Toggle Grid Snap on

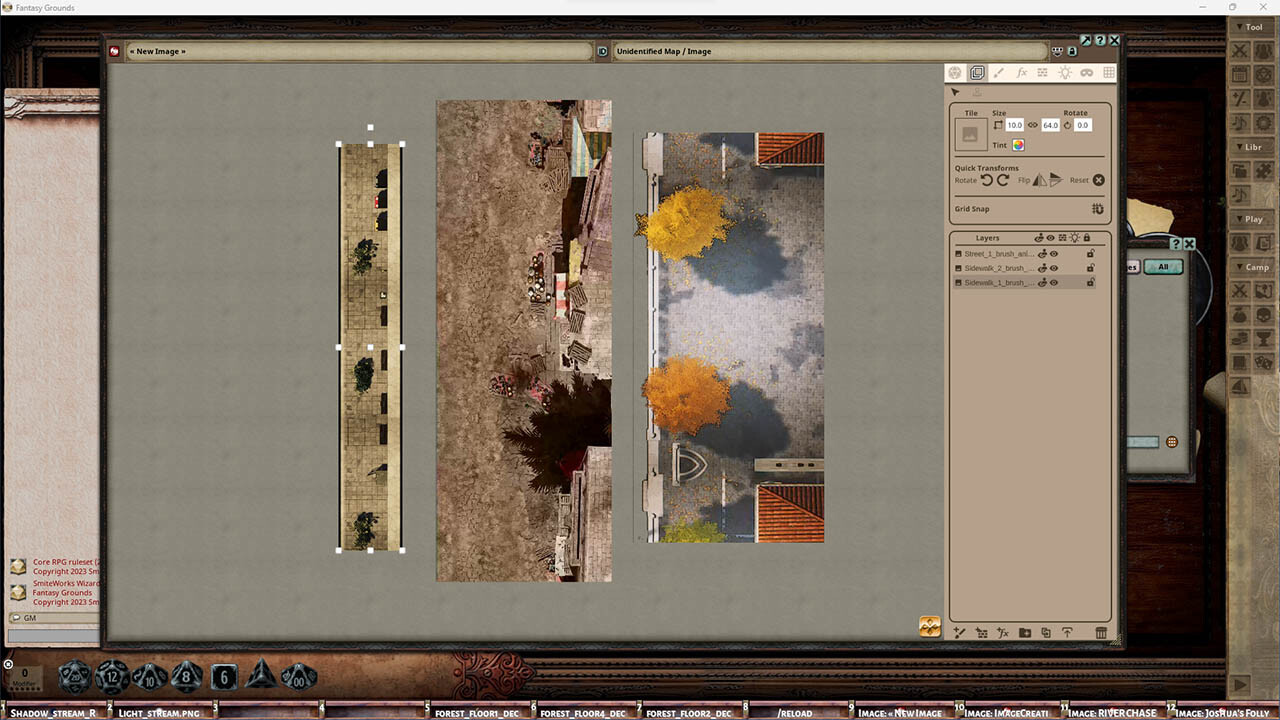click(x=1097, y=208)
